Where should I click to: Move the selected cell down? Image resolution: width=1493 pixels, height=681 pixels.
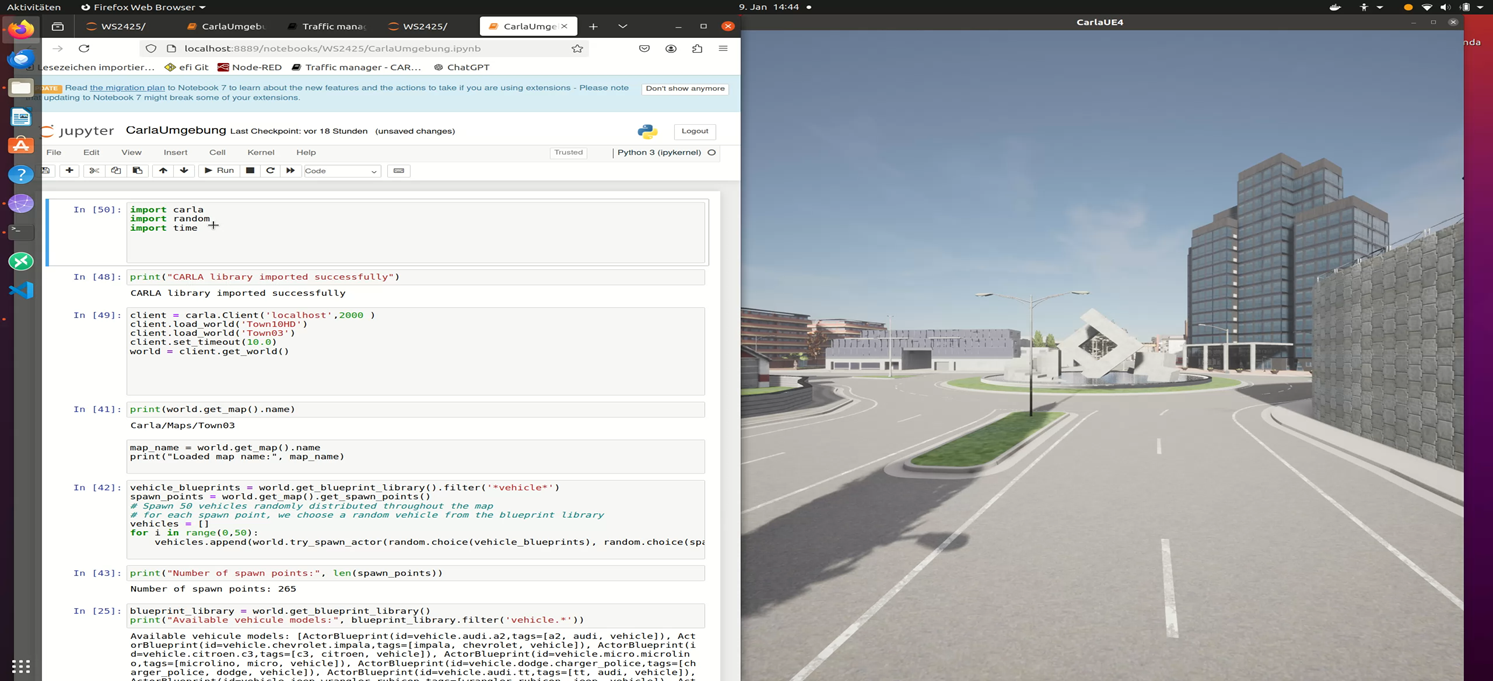tap(184, 171)
